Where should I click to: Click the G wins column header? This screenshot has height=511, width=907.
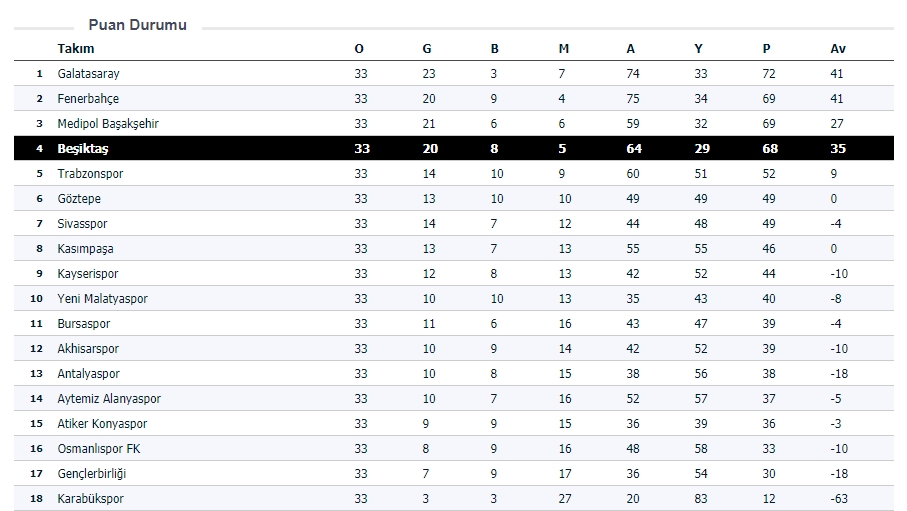pos(427,48)
